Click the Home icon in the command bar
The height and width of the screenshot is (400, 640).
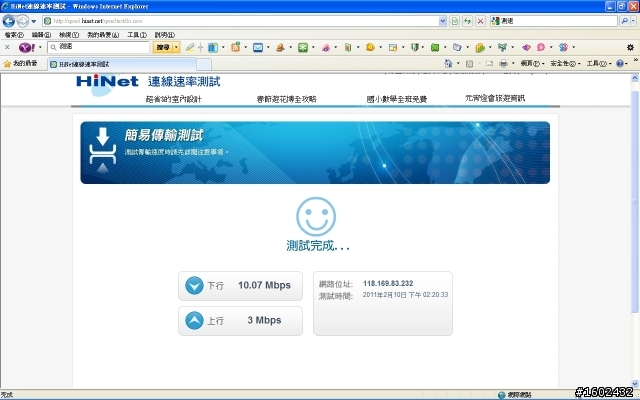click(x=449, y=63)
